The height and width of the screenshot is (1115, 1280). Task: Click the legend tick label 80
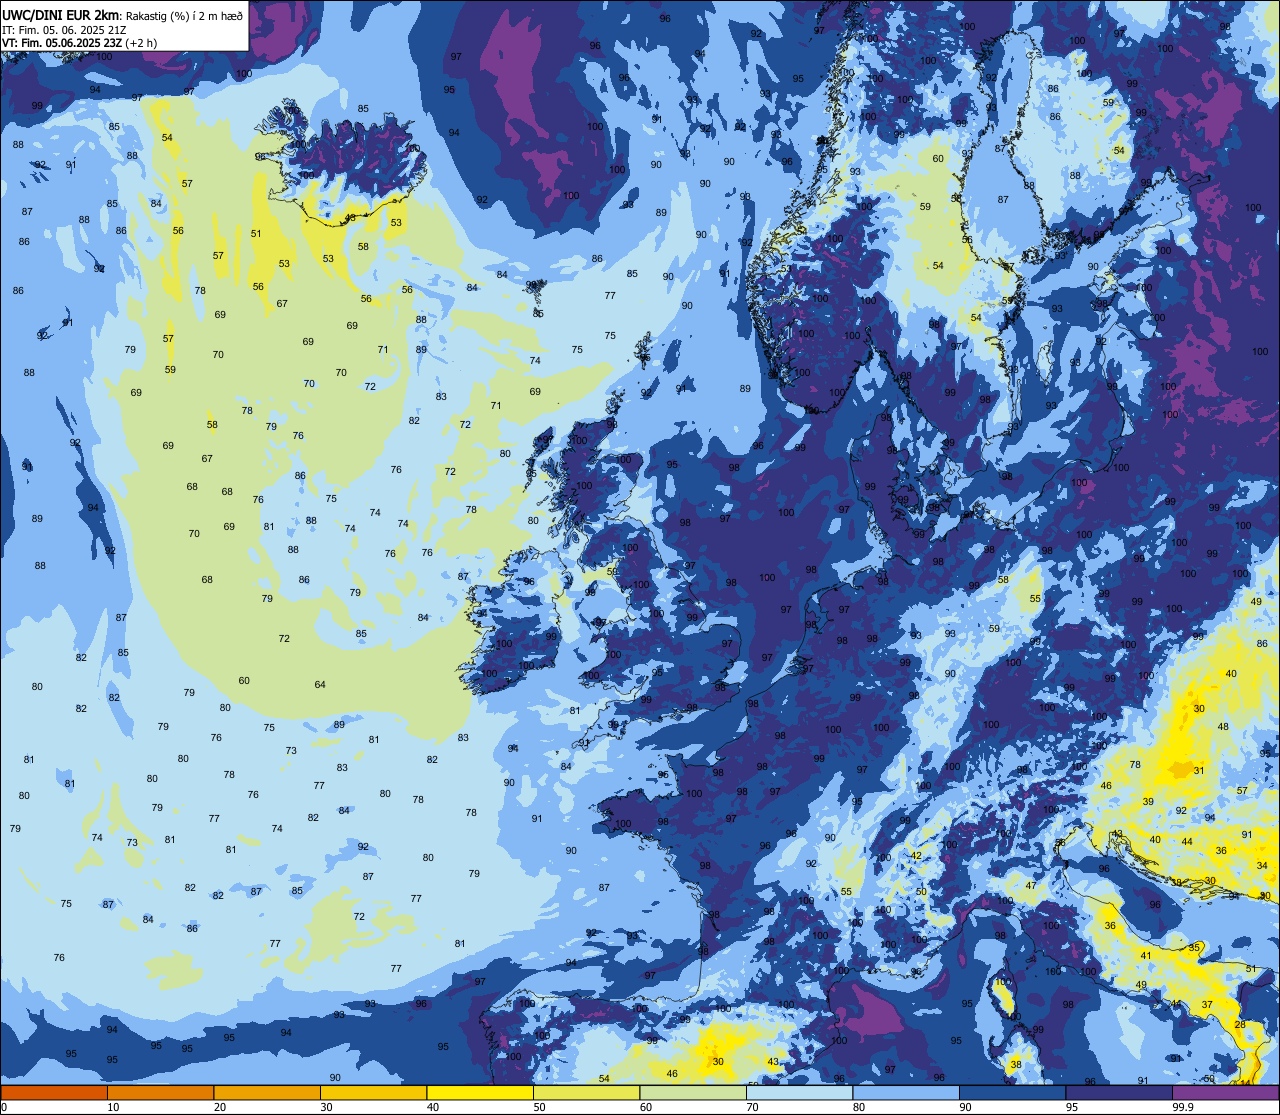859,1107
